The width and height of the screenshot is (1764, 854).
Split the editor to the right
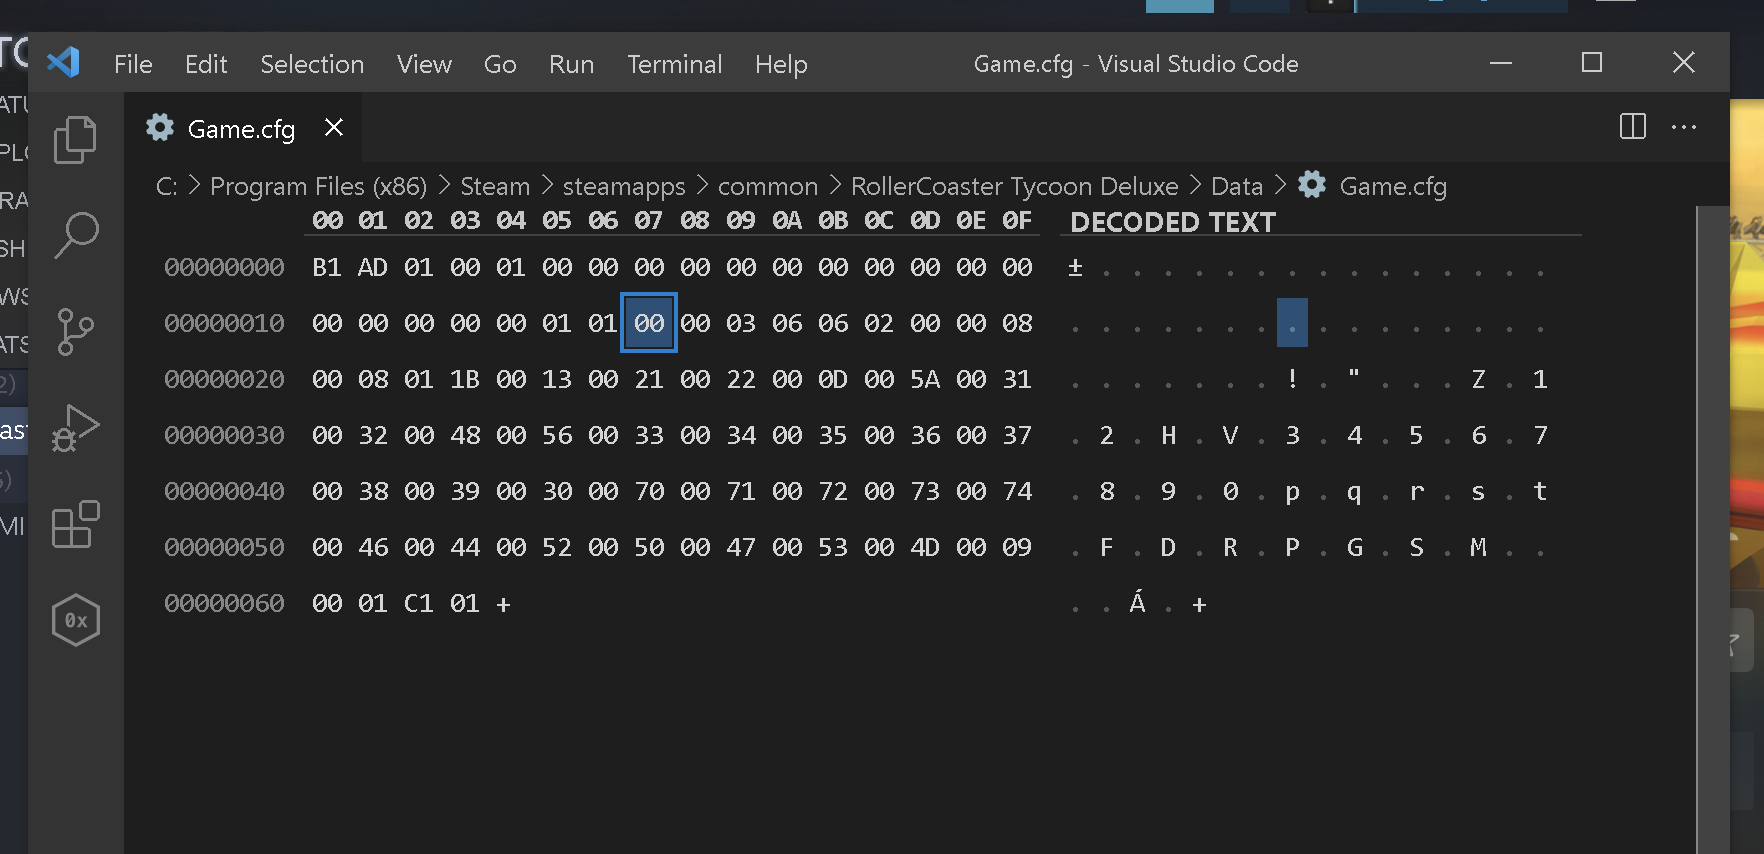pyautogui.click(x=1632, y=127)
